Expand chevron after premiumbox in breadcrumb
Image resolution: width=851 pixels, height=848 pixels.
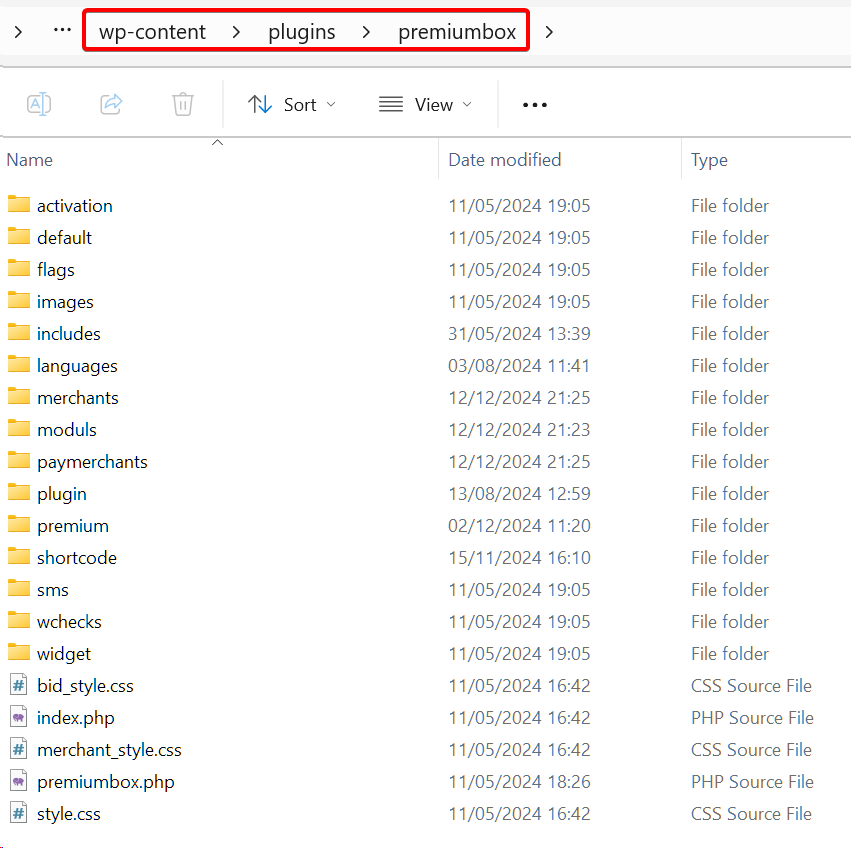tap(549, 32)
